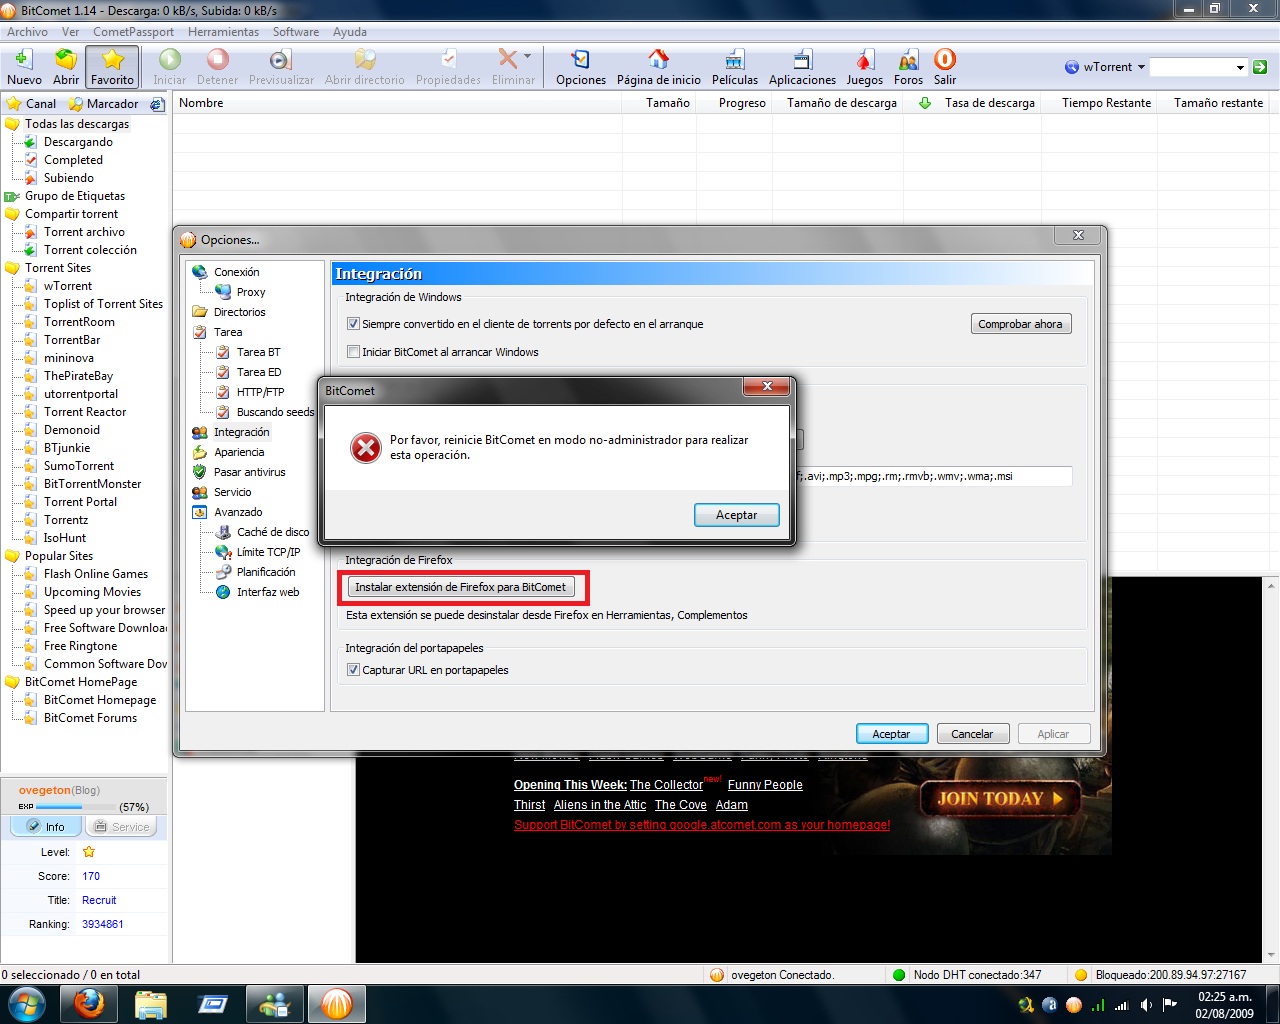
Task: Select Directorios in Opciones tree
Action: (240, 312)
